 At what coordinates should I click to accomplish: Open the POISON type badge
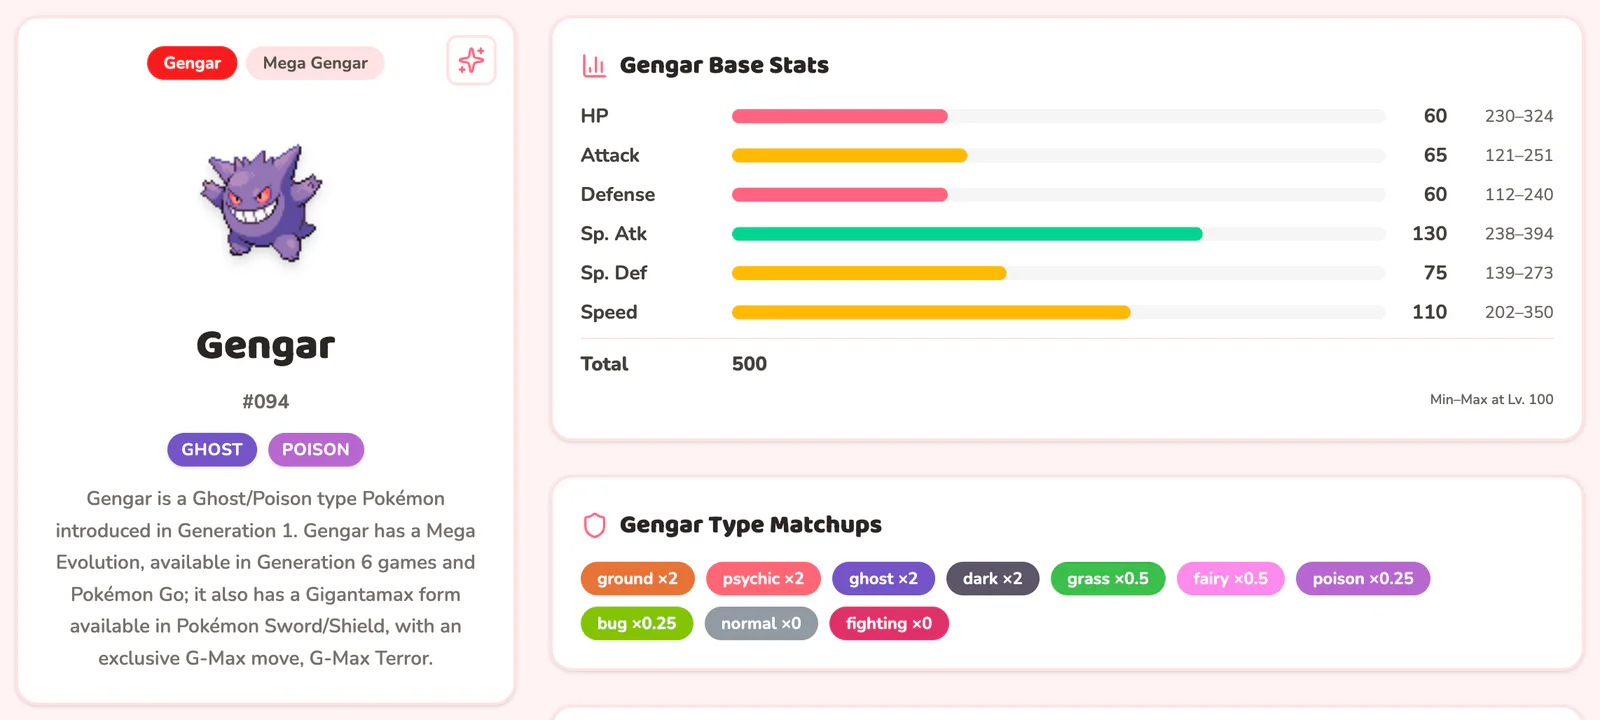[316, 450]
